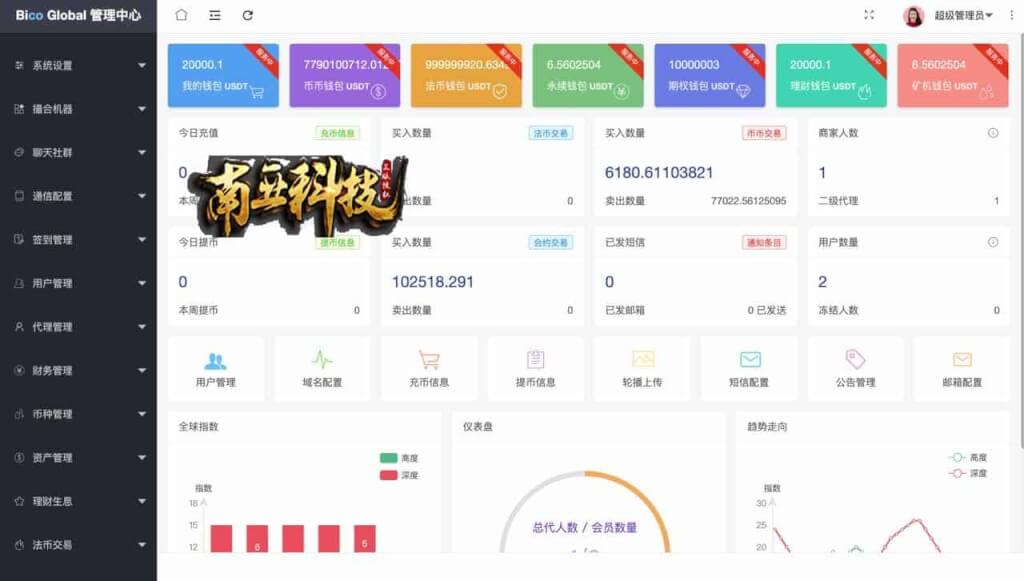Click info icon on 商家人数 card

993,133
